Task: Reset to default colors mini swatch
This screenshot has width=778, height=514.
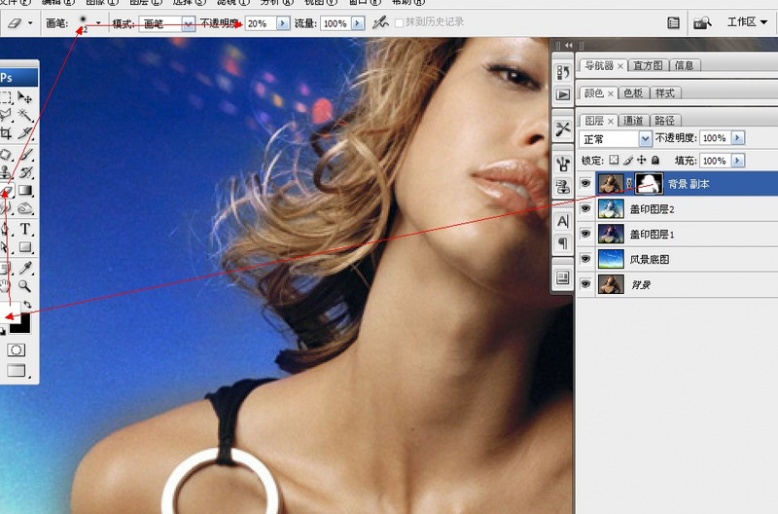Action: pyautogui.click(x=3, y=331)
